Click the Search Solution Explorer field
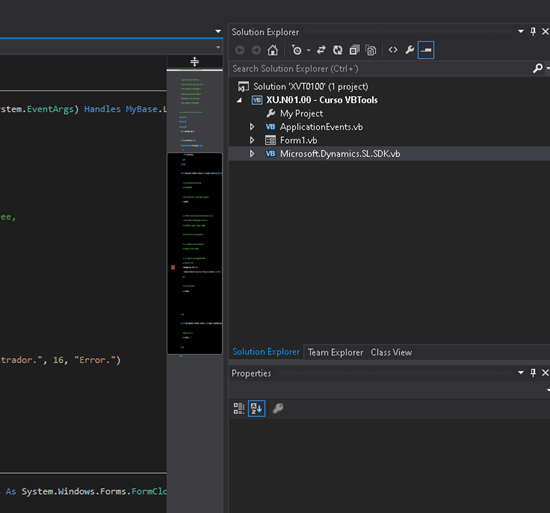550x513 pixels. 381,68
